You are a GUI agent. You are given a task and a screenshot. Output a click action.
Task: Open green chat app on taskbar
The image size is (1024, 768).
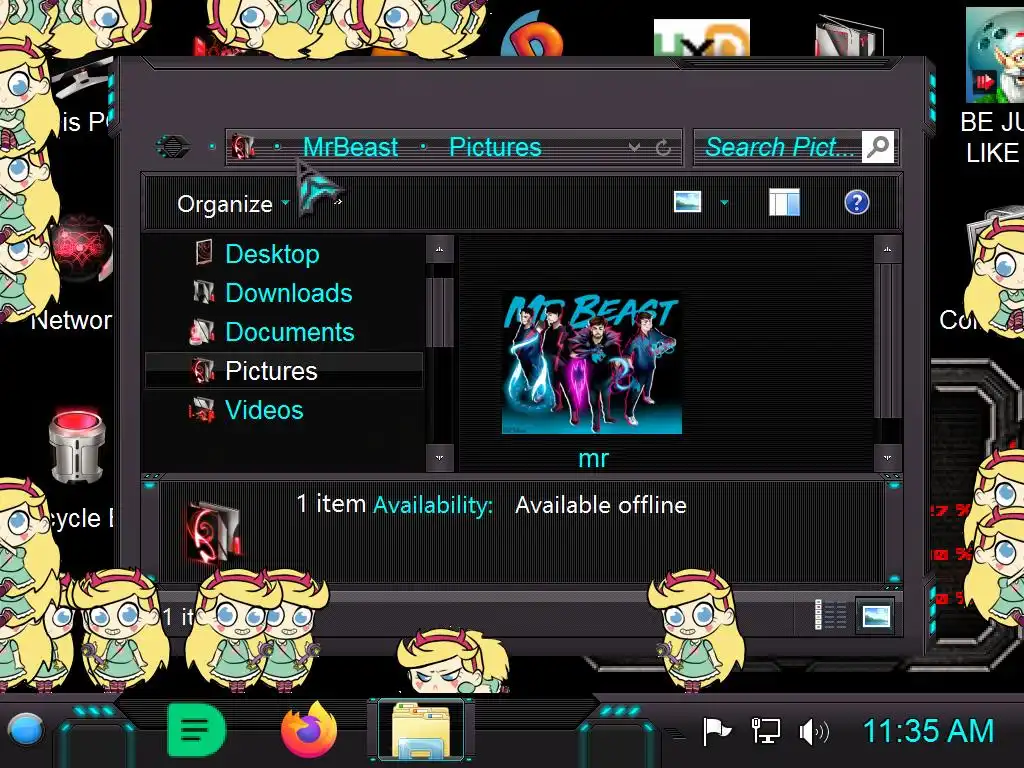coord(196,729)
